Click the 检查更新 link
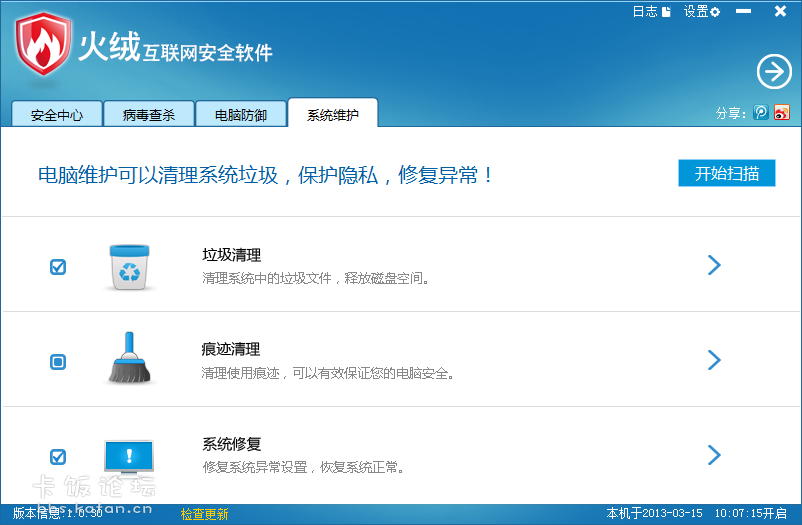 [204, 514]
